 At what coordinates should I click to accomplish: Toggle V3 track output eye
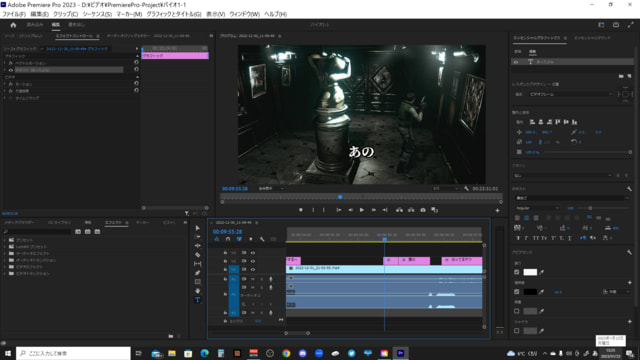[253, 253]
